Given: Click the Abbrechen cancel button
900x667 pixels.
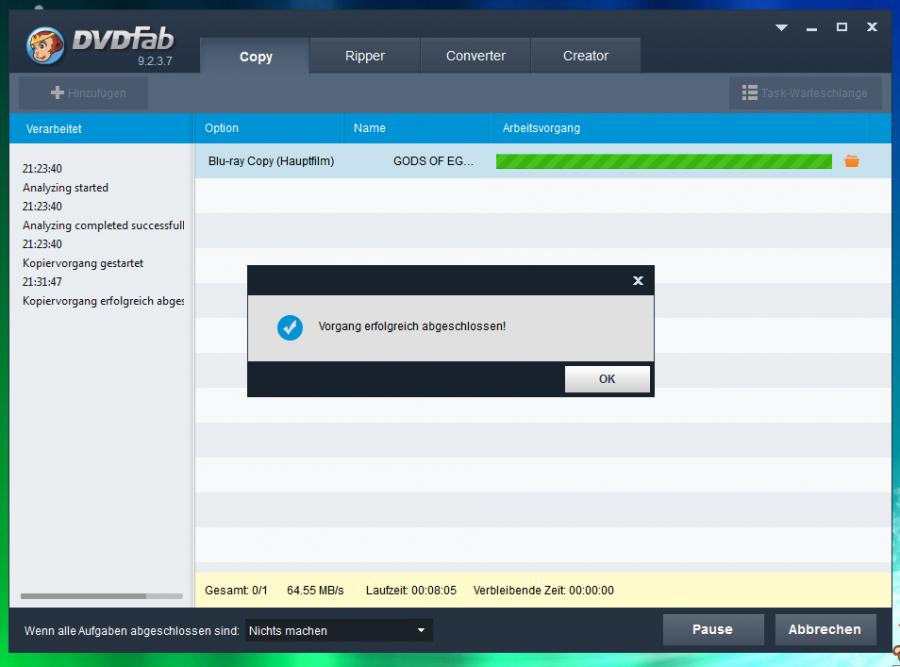Looking at the screenshot, I should [x=825, y=630].
